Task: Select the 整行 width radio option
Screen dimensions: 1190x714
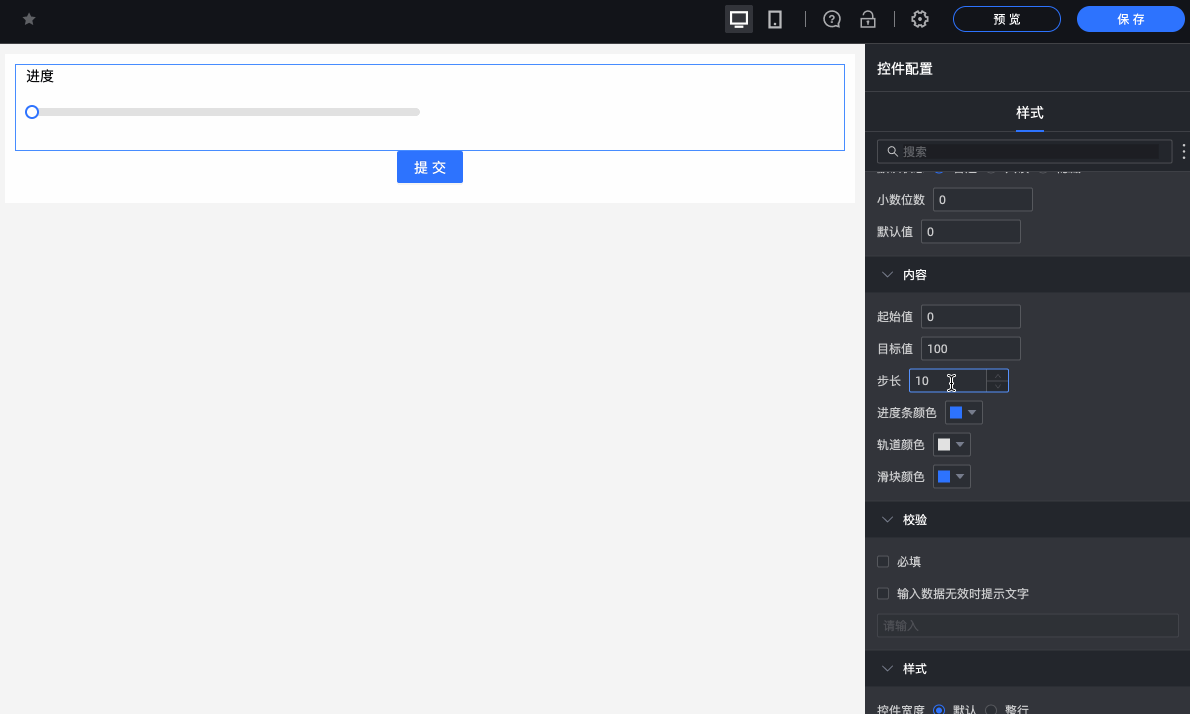Action: pos(990,709)
